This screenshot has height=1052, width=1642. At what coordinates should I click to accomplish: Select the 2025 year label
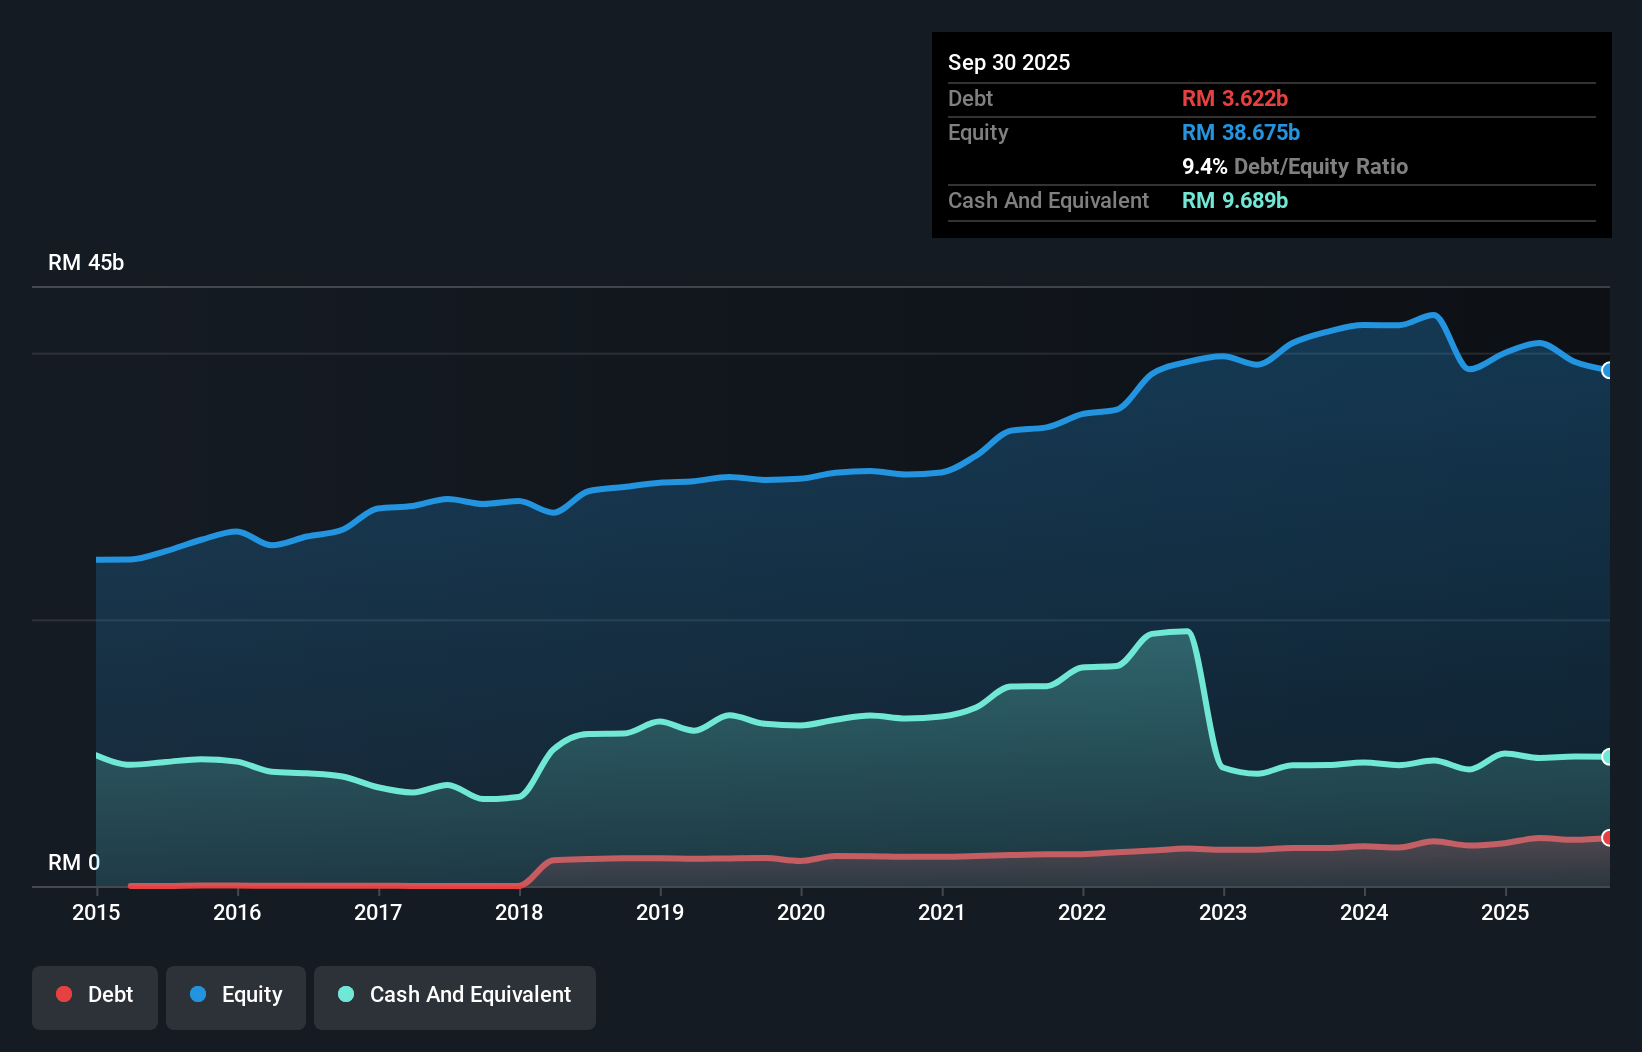point(1507,912)
